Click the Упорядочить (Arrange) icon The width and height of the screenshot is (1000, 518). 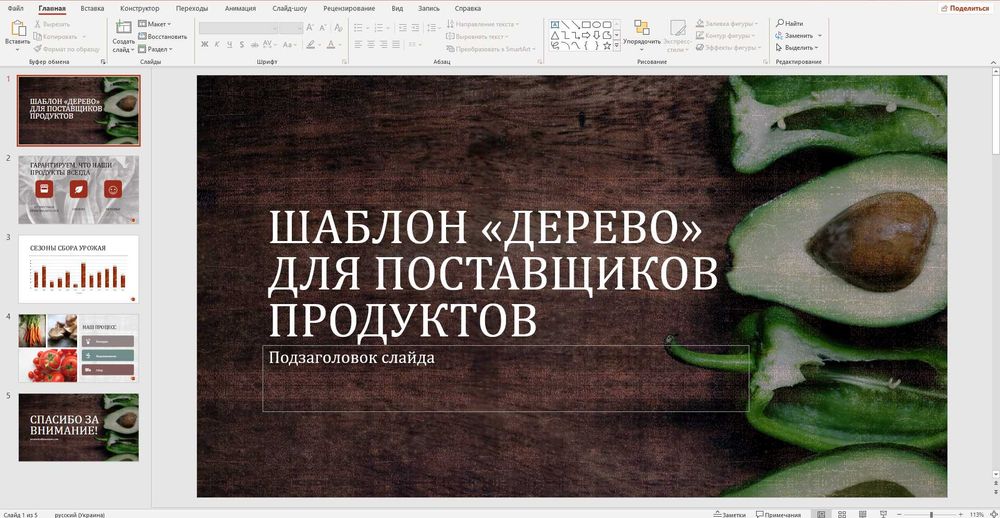click(642, 27)
